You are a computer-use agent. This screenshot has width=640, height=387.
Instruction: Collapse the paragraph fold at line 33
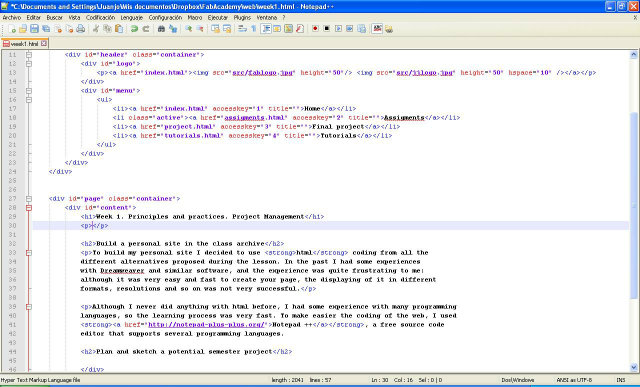[29, 253]
